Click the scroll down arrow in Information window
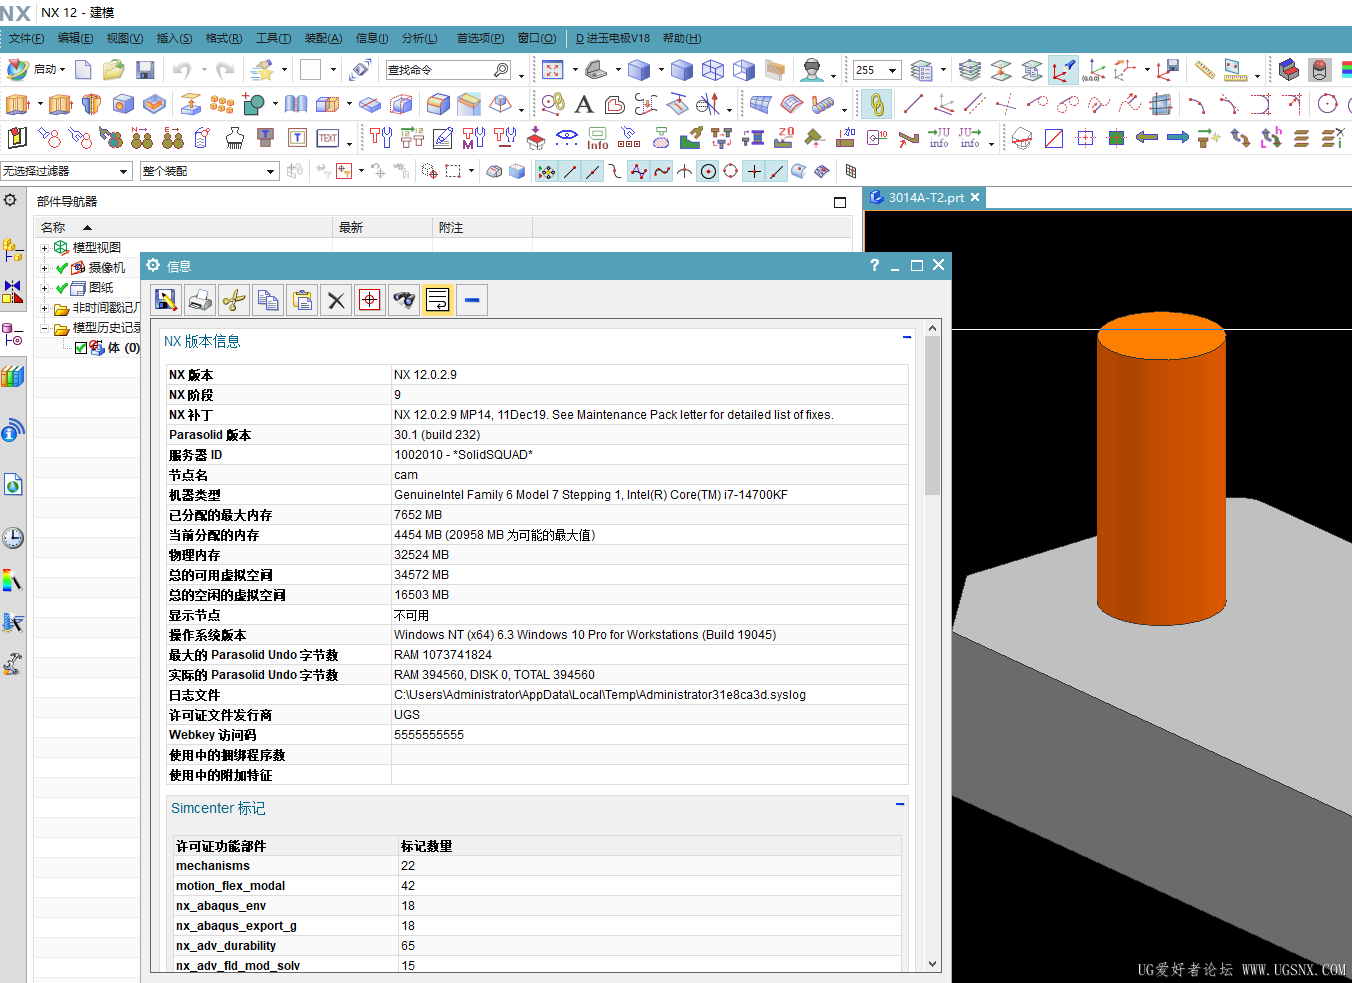The image size is (1352, 983). 932,964
